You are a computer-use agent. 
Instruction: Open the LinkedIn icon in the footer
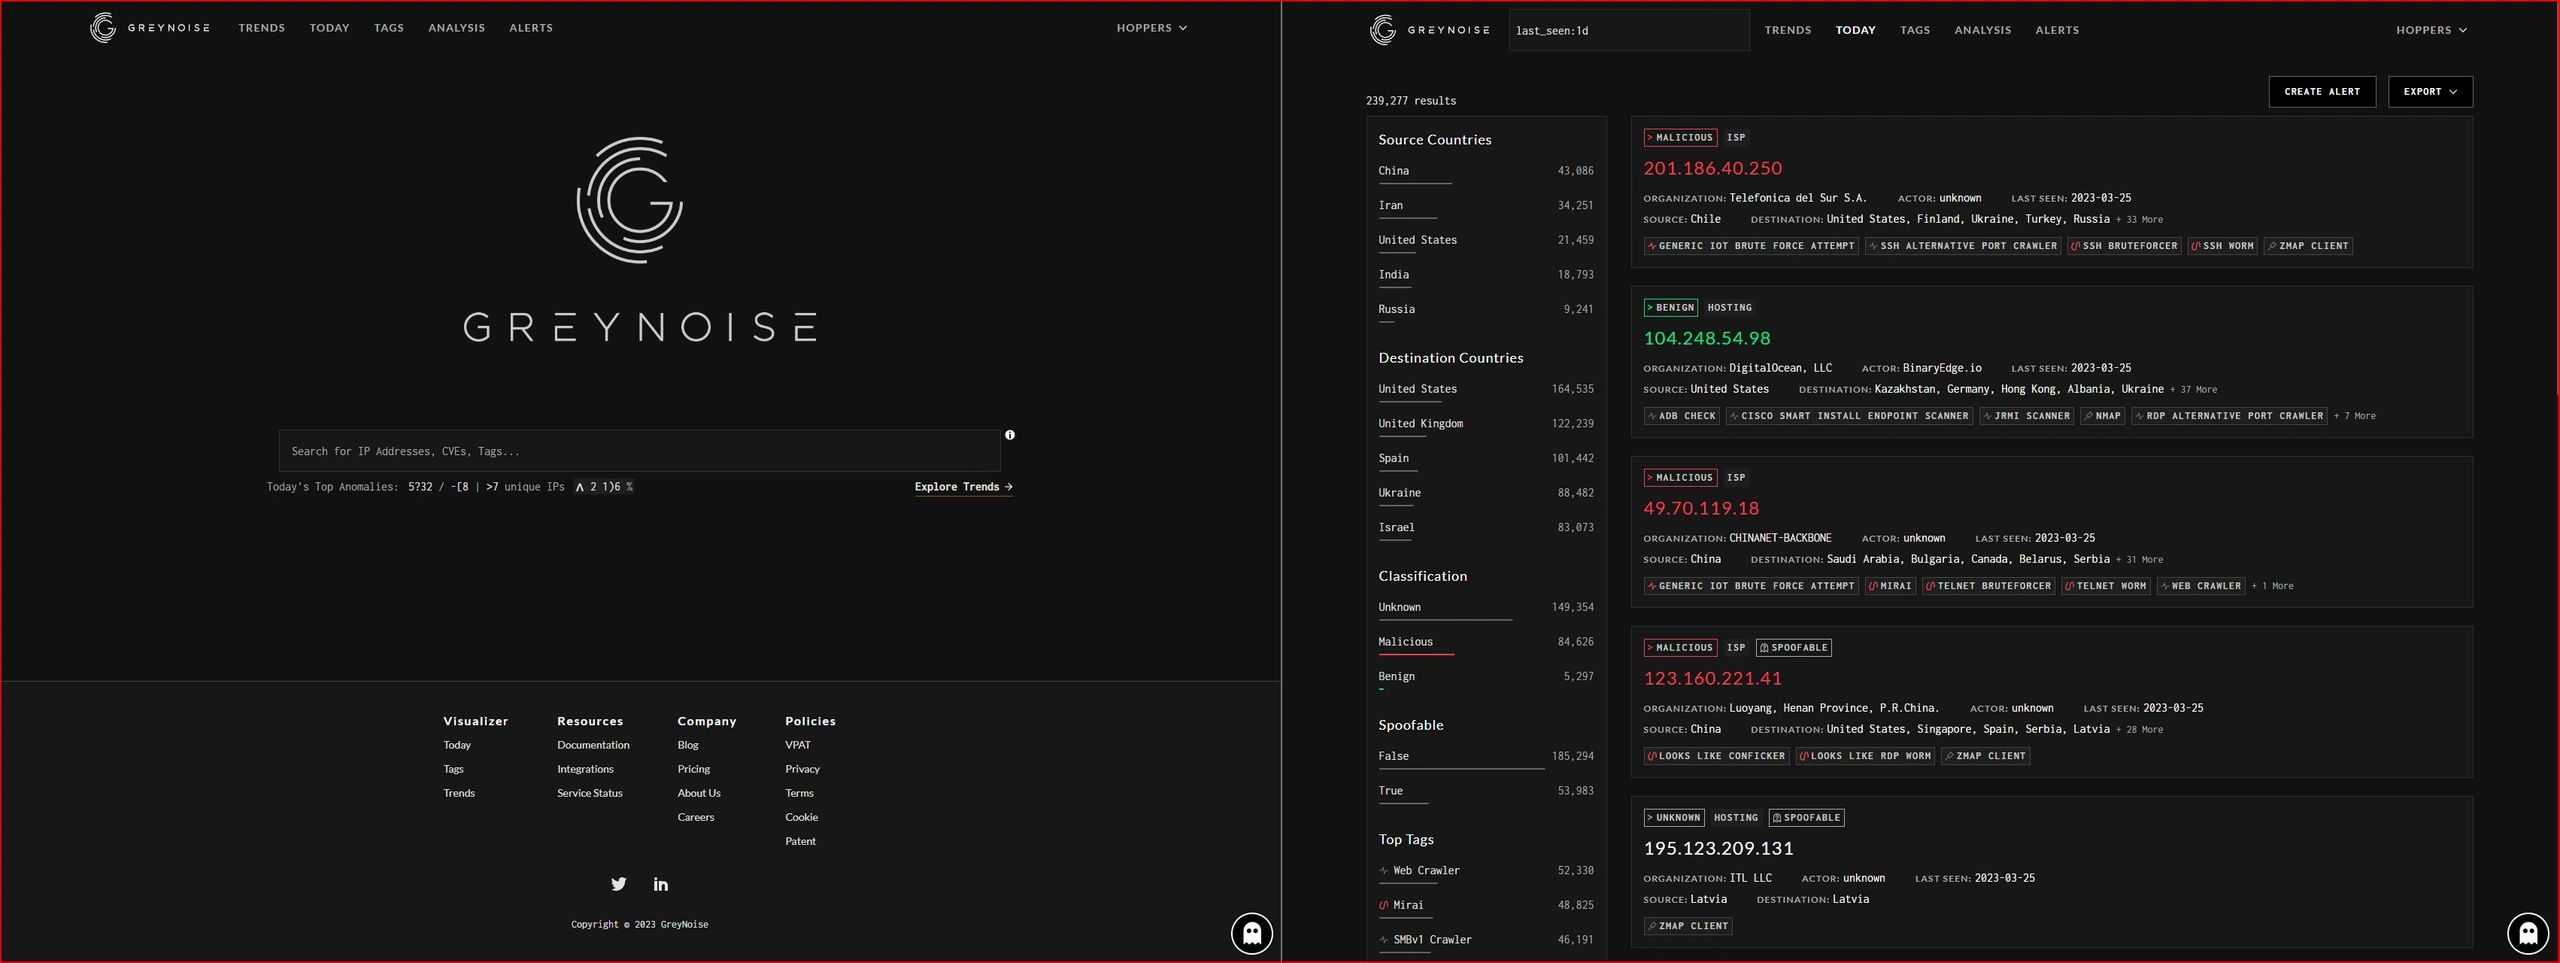click(x=660, y=883)
